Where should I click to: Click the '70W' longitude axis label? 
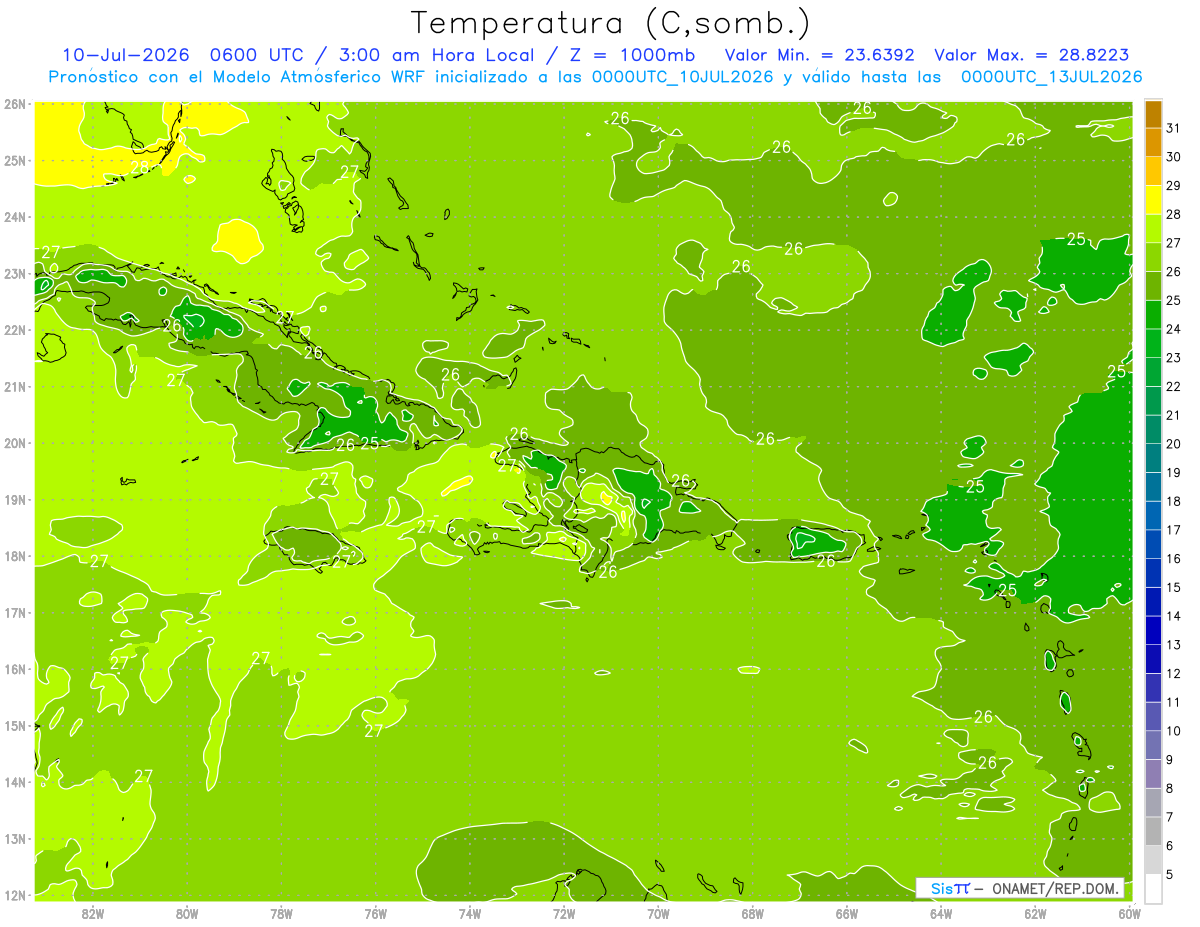658,913
